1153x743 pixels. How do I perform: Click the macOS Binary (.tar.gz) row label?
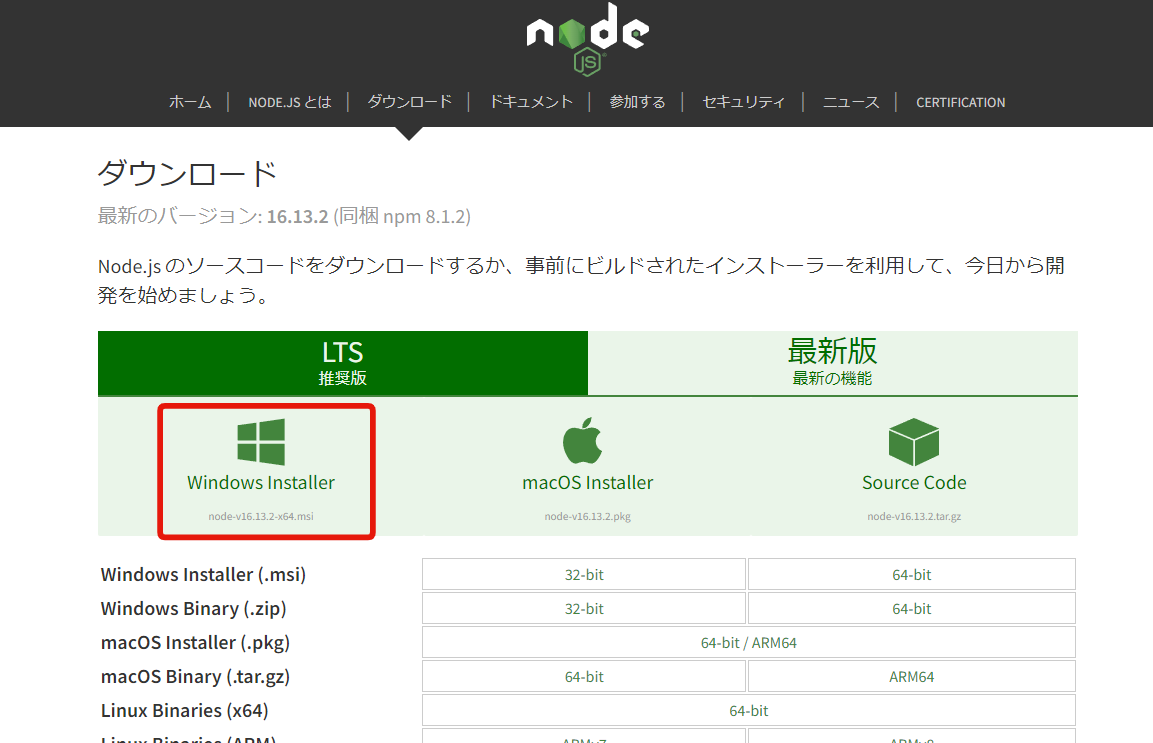coord(195,676)
